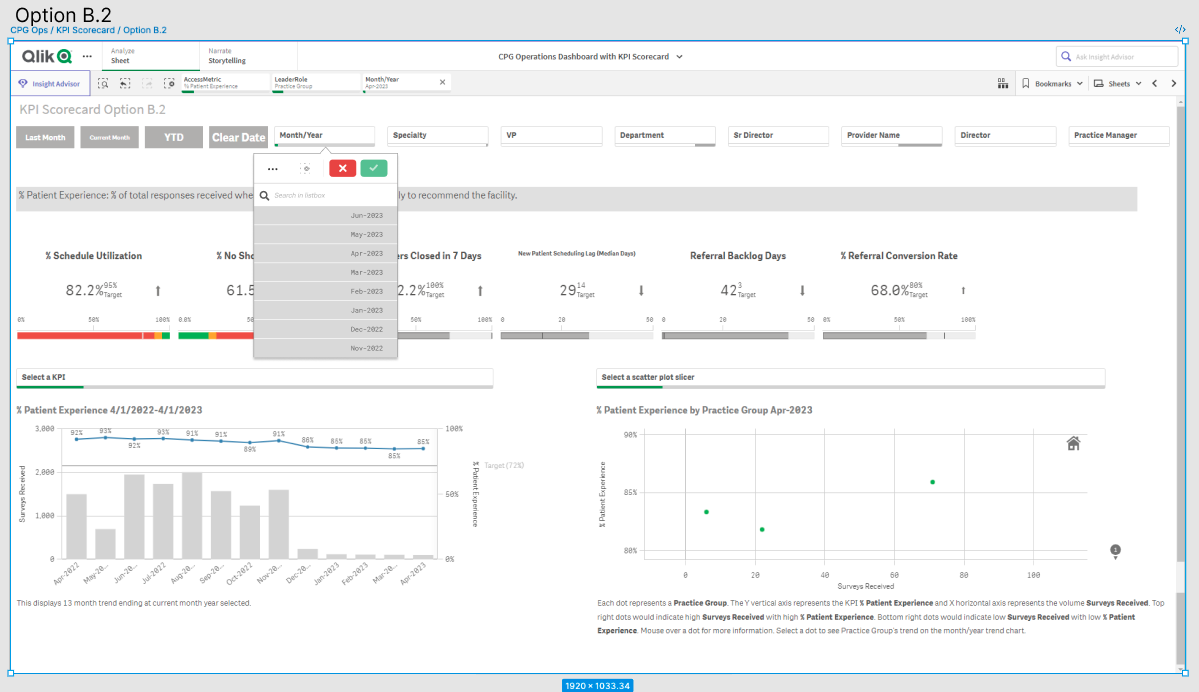Click the Clear Date button

(239, 138)
